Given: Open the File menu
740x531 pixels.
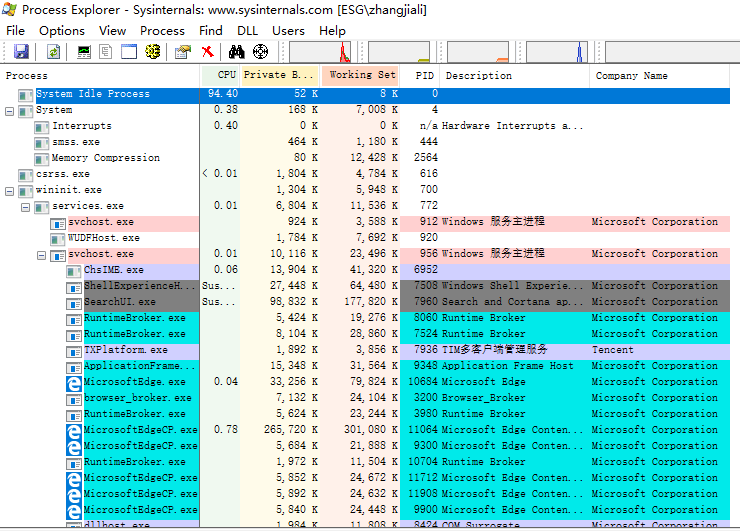Looking at the screenshot, I should (x=15, y=31).
